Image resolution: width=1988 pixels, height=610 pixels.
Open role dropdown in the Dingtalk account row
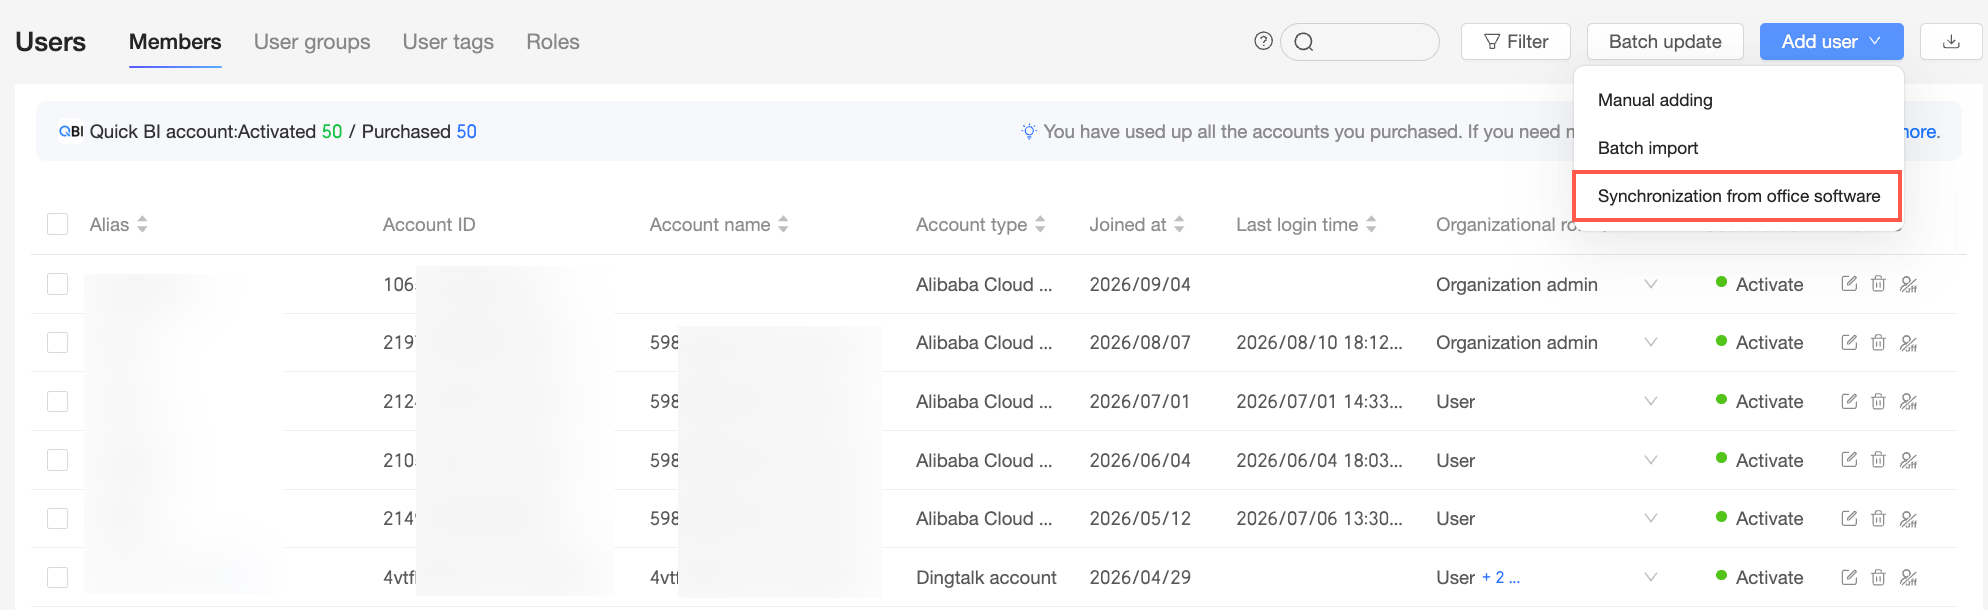[1651, 577]
